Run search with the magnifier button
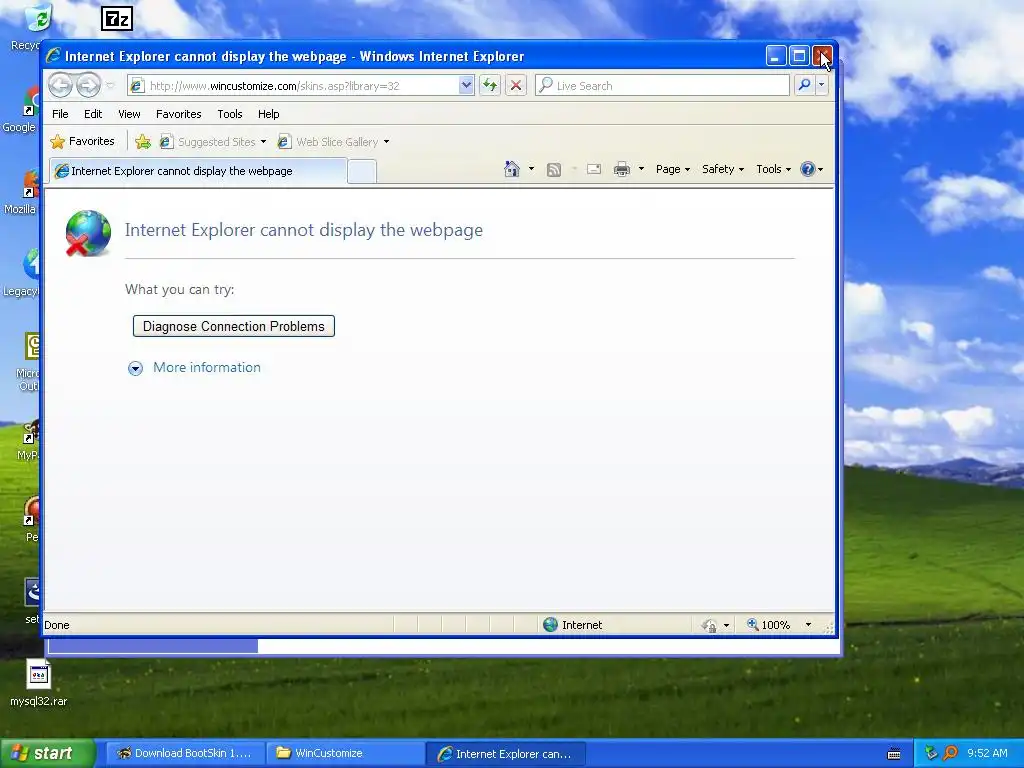This screenshot has width=1024, height=768. pos(805,86)
